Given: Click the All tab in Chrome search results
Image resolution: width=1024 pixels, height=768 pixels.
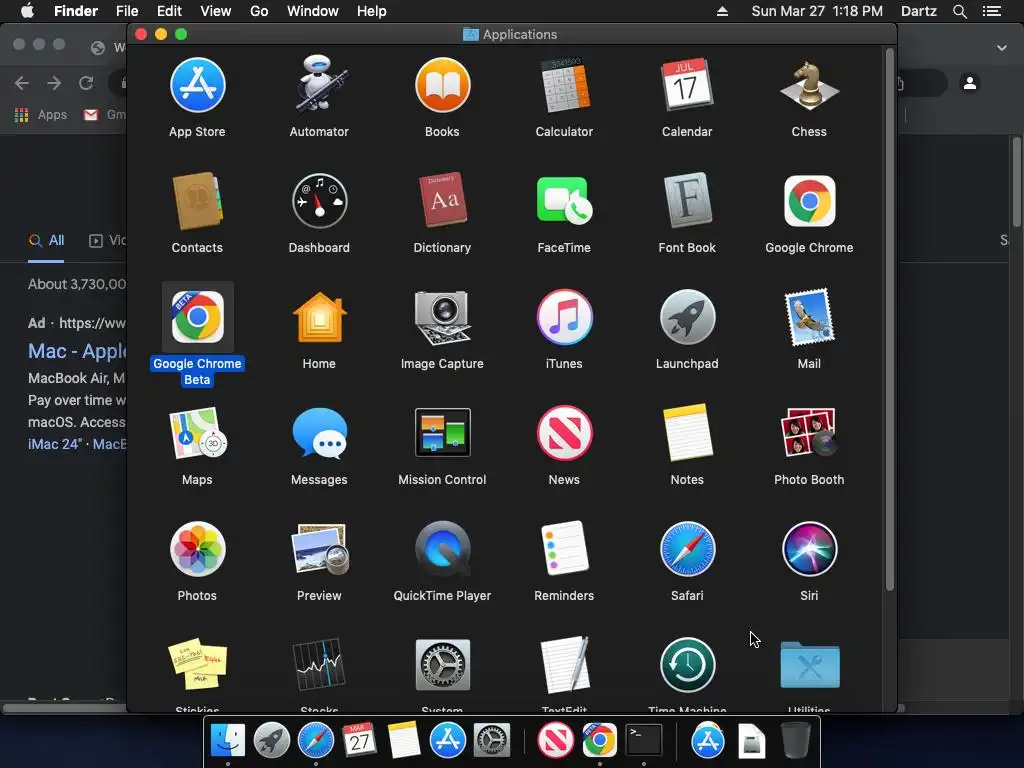Looking at the screenshot, I should (x=46, y=240).
